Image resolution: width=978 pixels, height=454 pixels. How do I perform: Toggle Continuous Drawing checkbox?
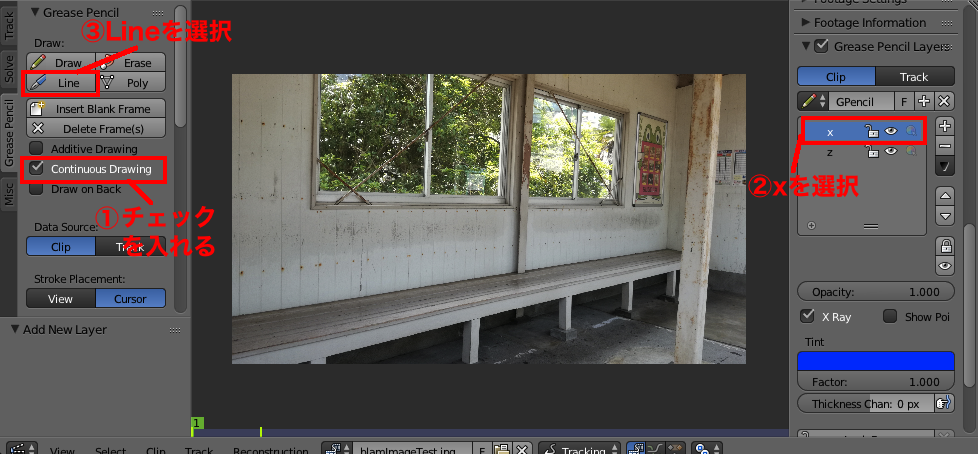coord(37,168)
